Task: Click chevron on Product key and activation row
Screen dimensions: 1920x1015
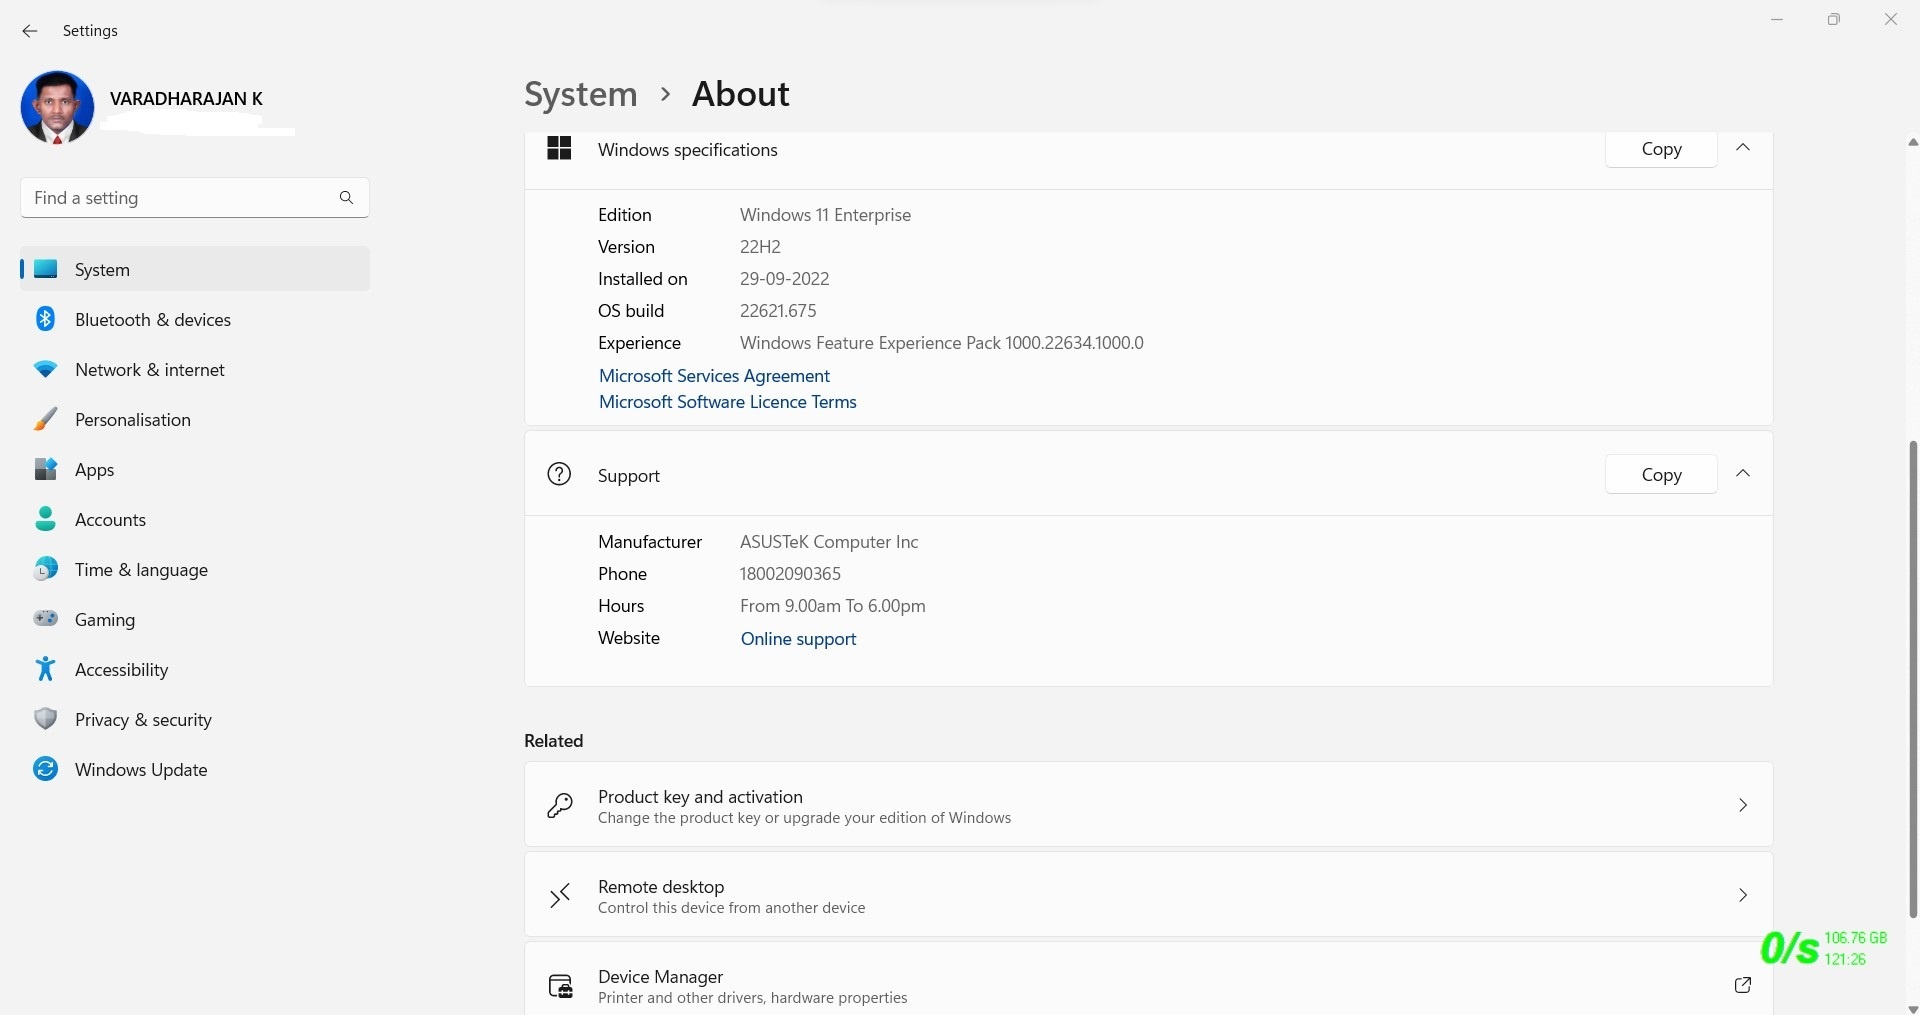Action: click(x=1743, y=805)
